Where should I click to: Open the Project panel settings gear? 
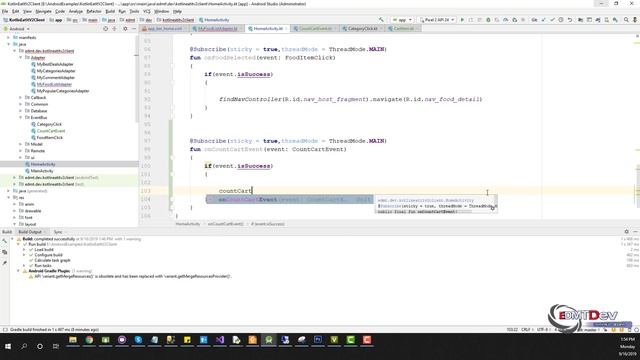125,29
